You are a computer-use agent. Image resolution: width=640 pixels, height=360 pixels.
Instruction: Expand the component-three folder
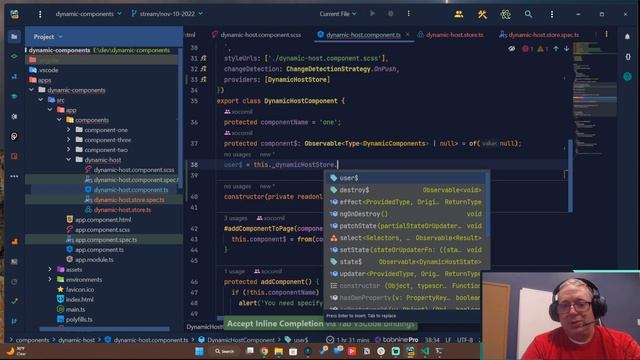(x=69, y=140)
